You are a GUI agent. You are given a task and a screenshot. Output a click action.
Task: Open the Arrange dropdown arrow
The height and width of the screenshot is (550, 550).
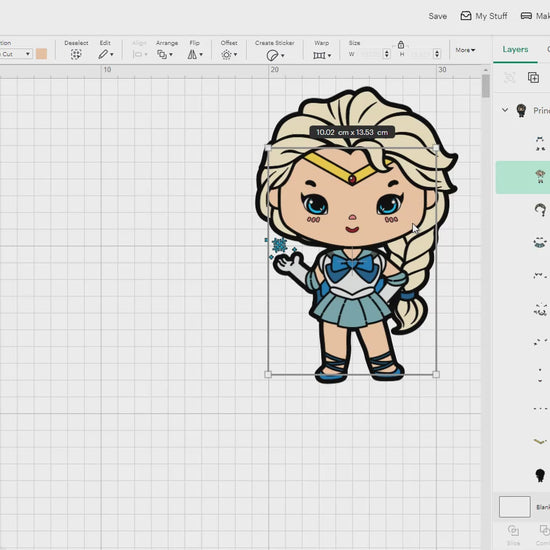point(171,54)
